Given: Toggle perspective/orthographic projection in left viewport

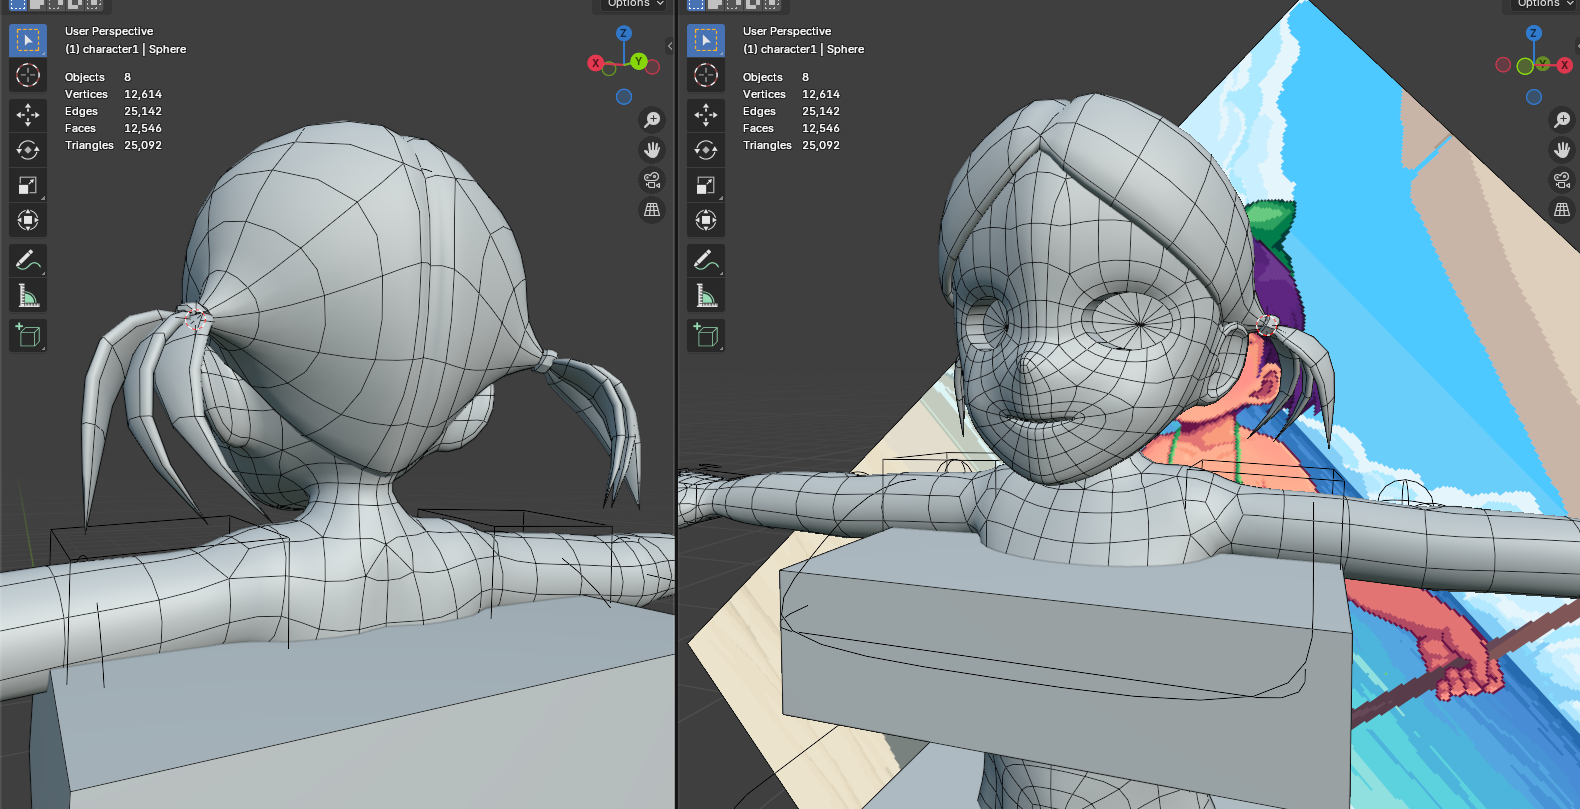Looking at the screenshot, I should (652, 210).
